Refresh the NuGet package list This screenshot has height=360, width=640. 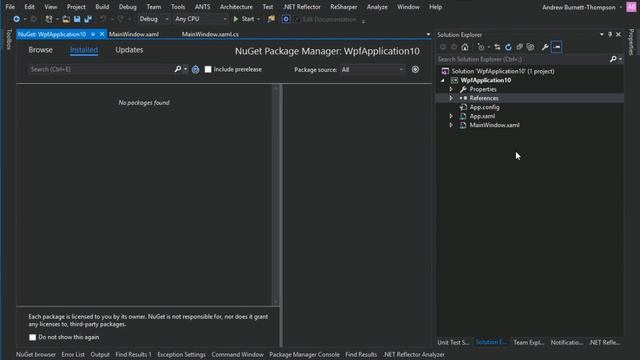196,69
